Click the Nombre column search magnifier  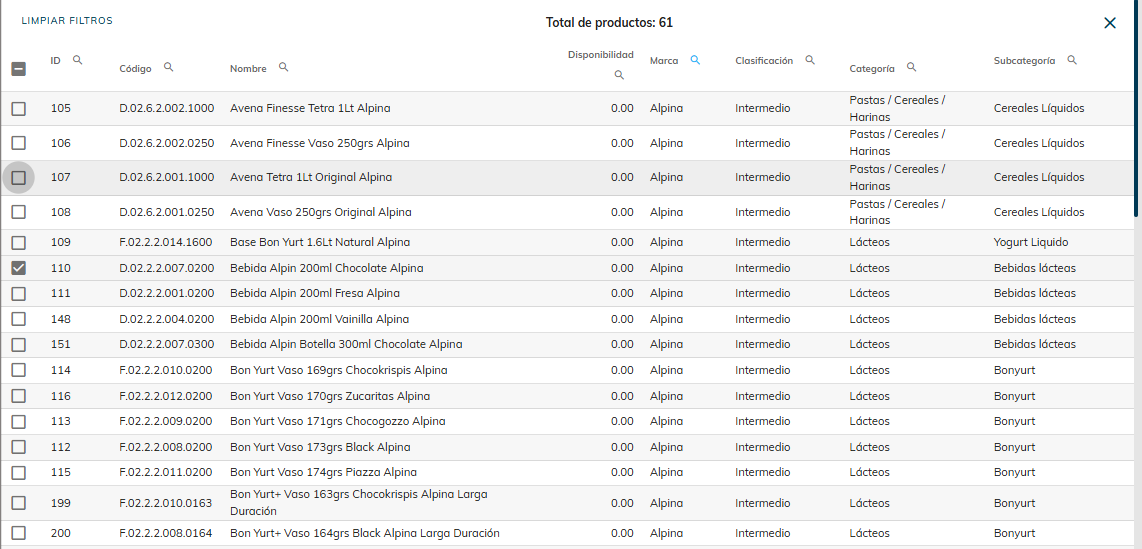coord(283,67)
